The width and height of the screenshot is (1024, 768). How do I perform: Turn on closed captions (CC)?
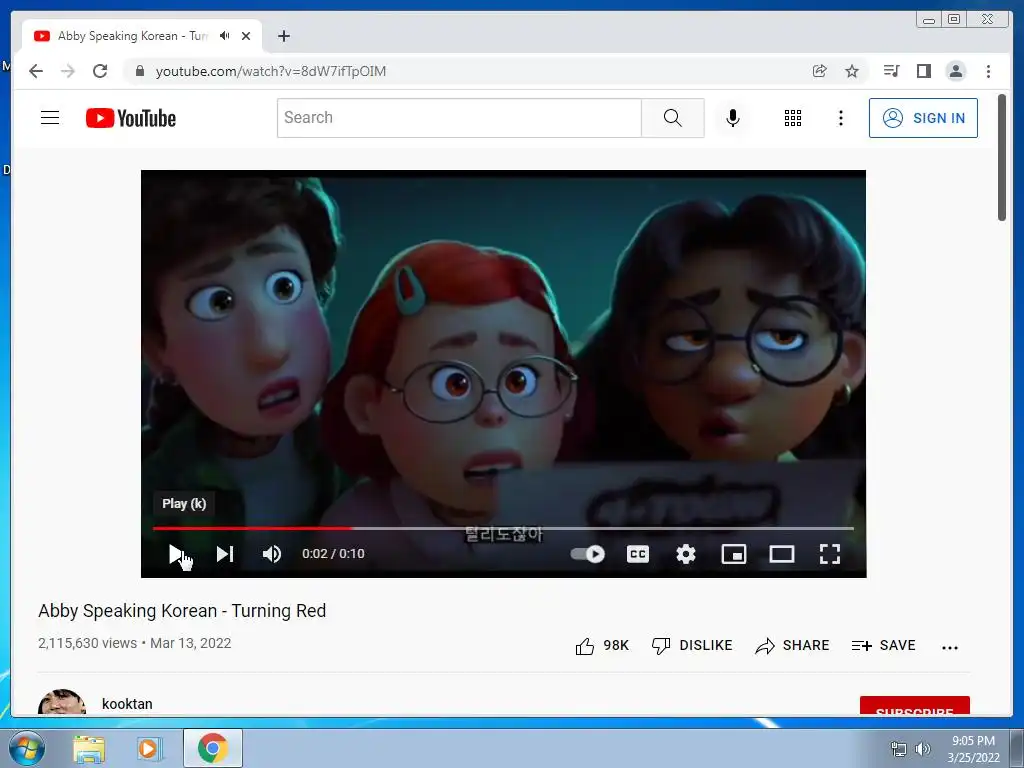(x=637, y=554)
